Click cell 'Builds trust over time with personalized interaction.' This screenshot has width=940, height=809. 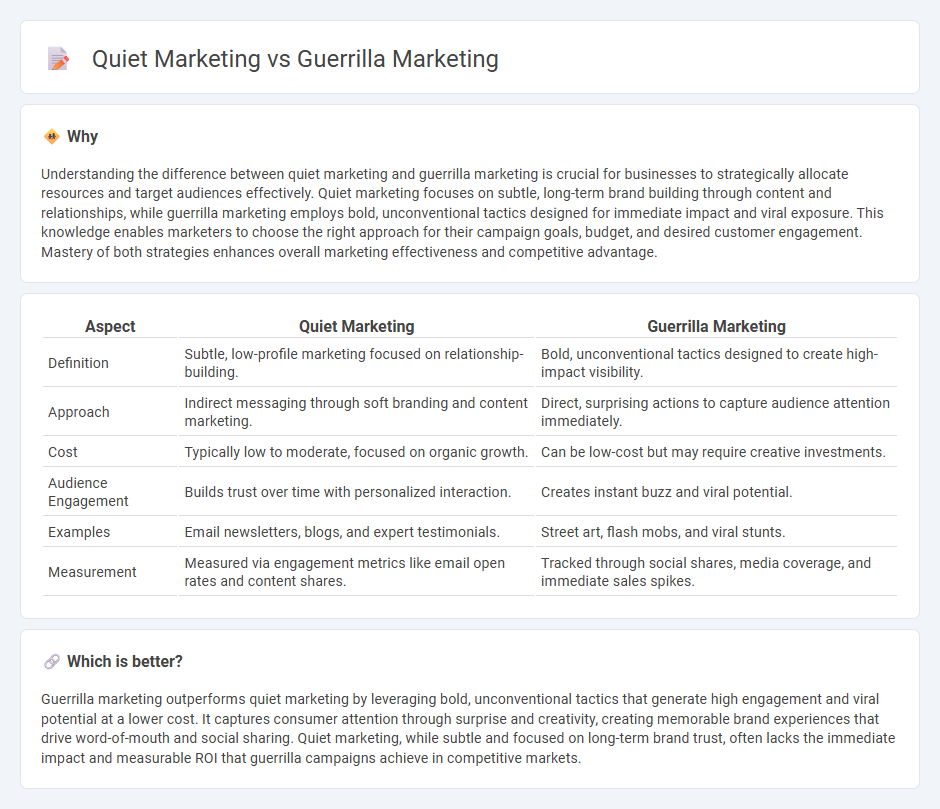point(356,492)
